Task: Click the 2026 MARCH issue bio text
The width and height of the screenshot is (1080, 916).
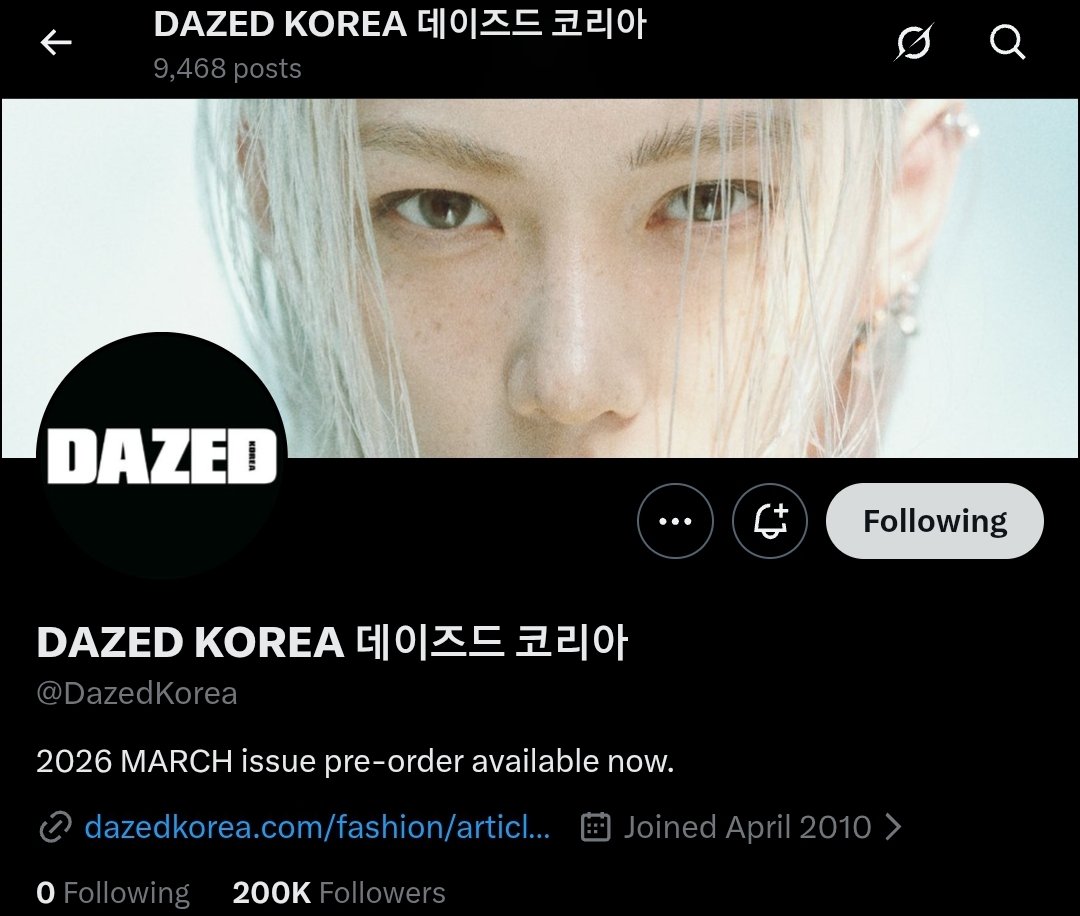Action: 355,761
